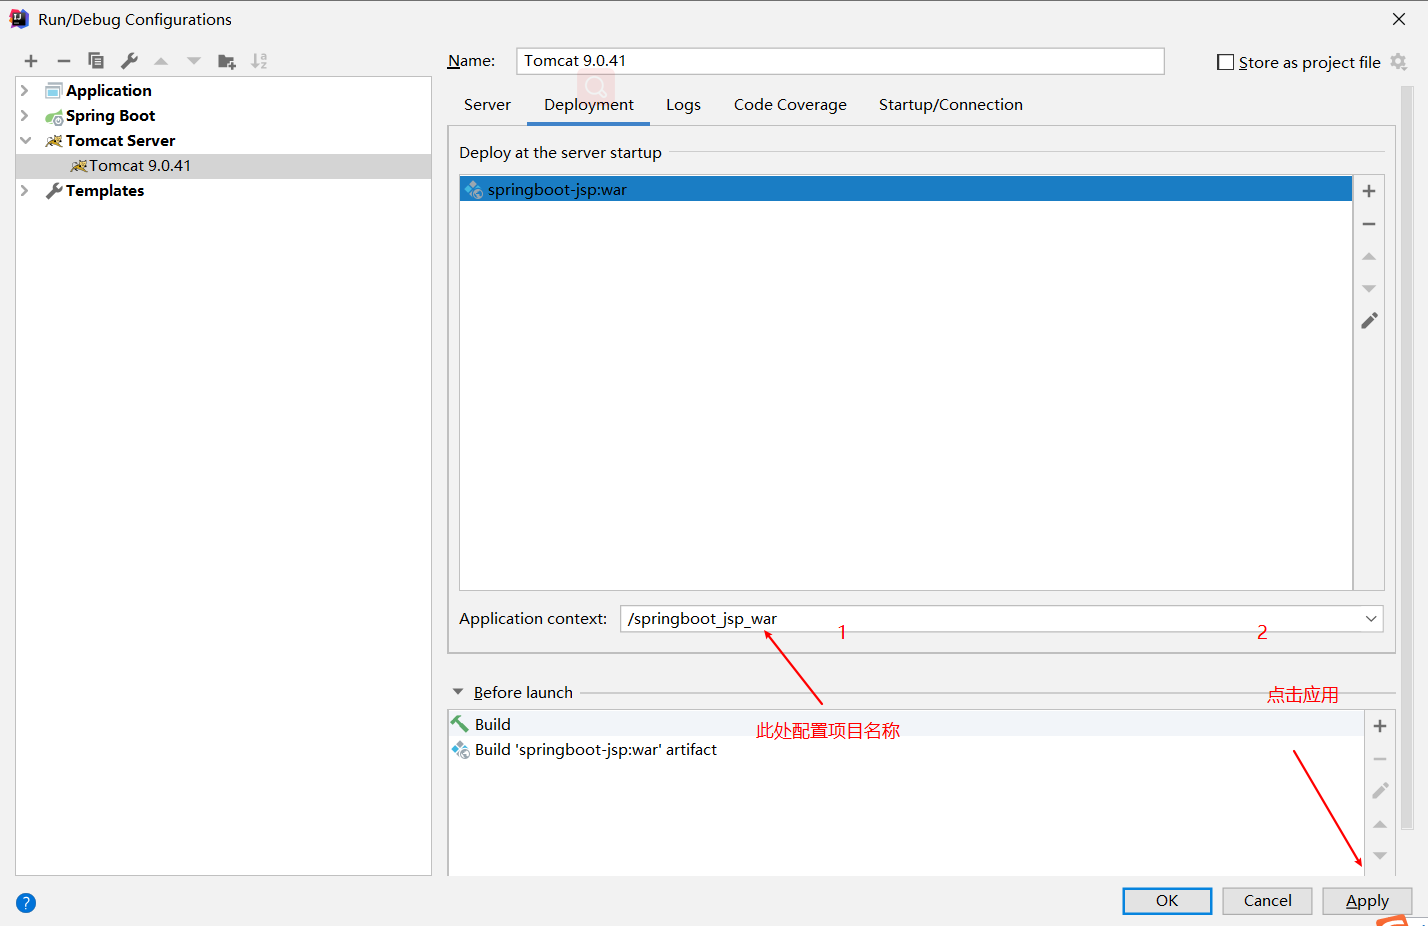The width and height of the screenshot is (1428, 926).
Task: Select the Build launch task row
Action: (x=906, y=724)
